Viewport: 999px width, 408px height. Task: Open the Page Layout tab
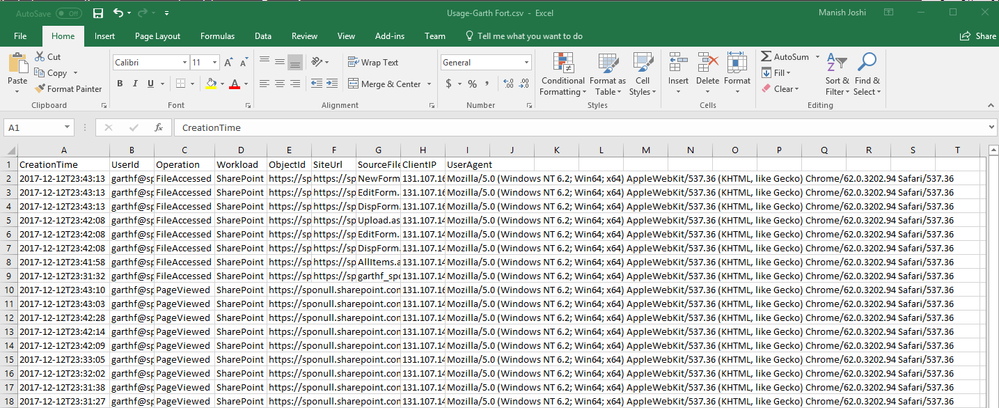click(x=157, y=36)
